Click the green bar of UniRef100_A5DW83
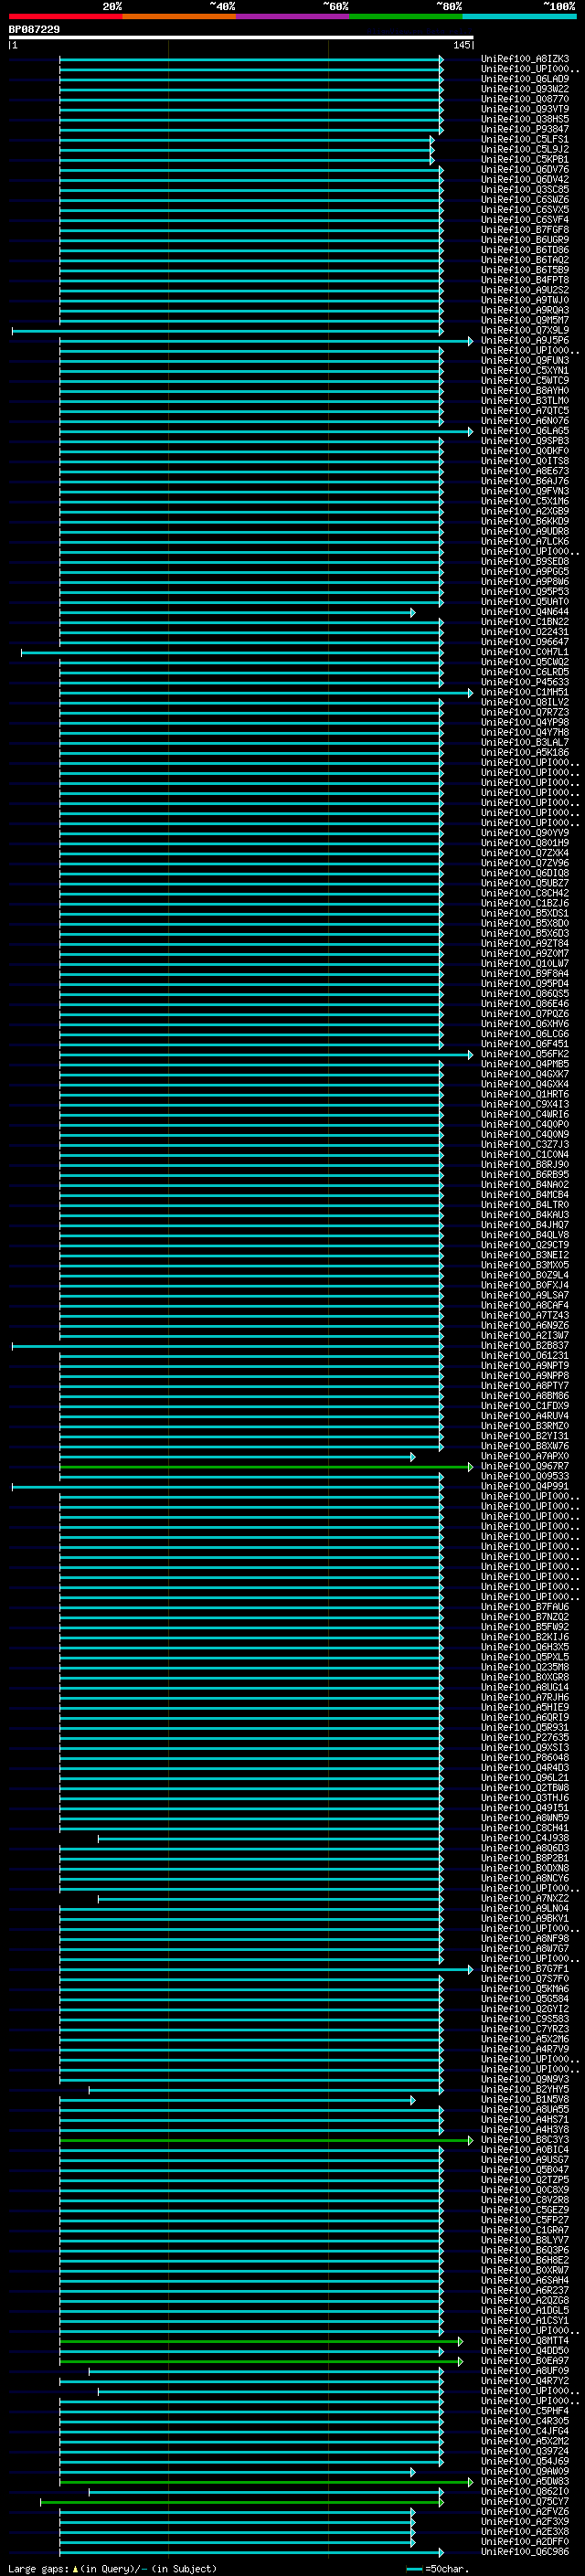This screenshot has width=585, height=2576. tap(266, 2483)
